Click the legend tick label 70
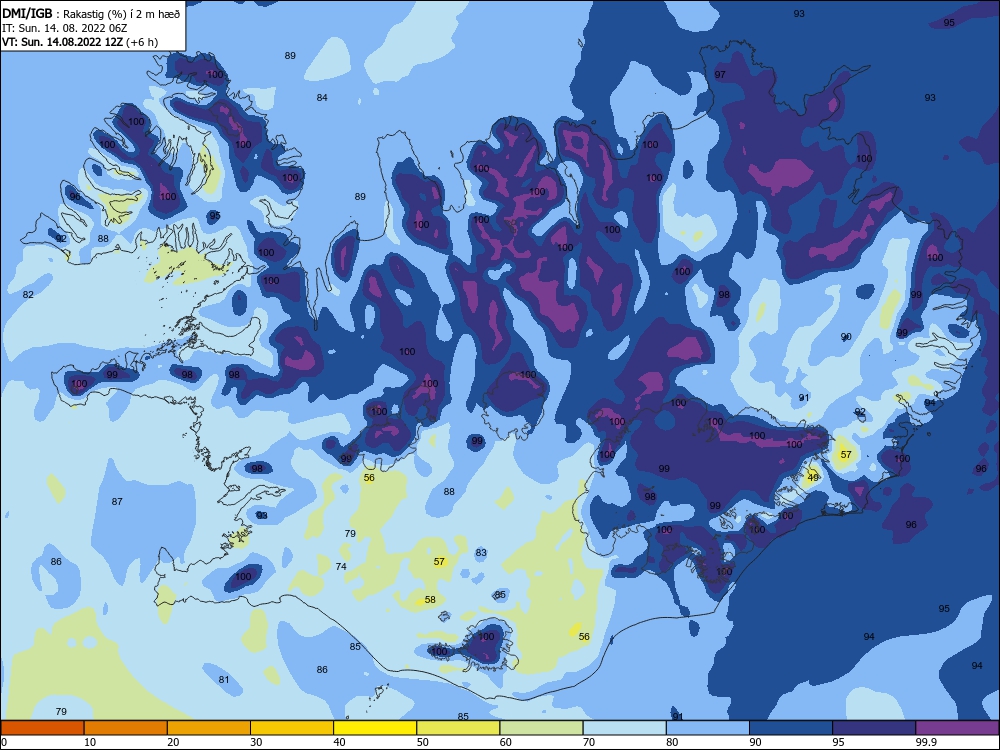This screenshot has height=750, width=1000. pos(589,742)
